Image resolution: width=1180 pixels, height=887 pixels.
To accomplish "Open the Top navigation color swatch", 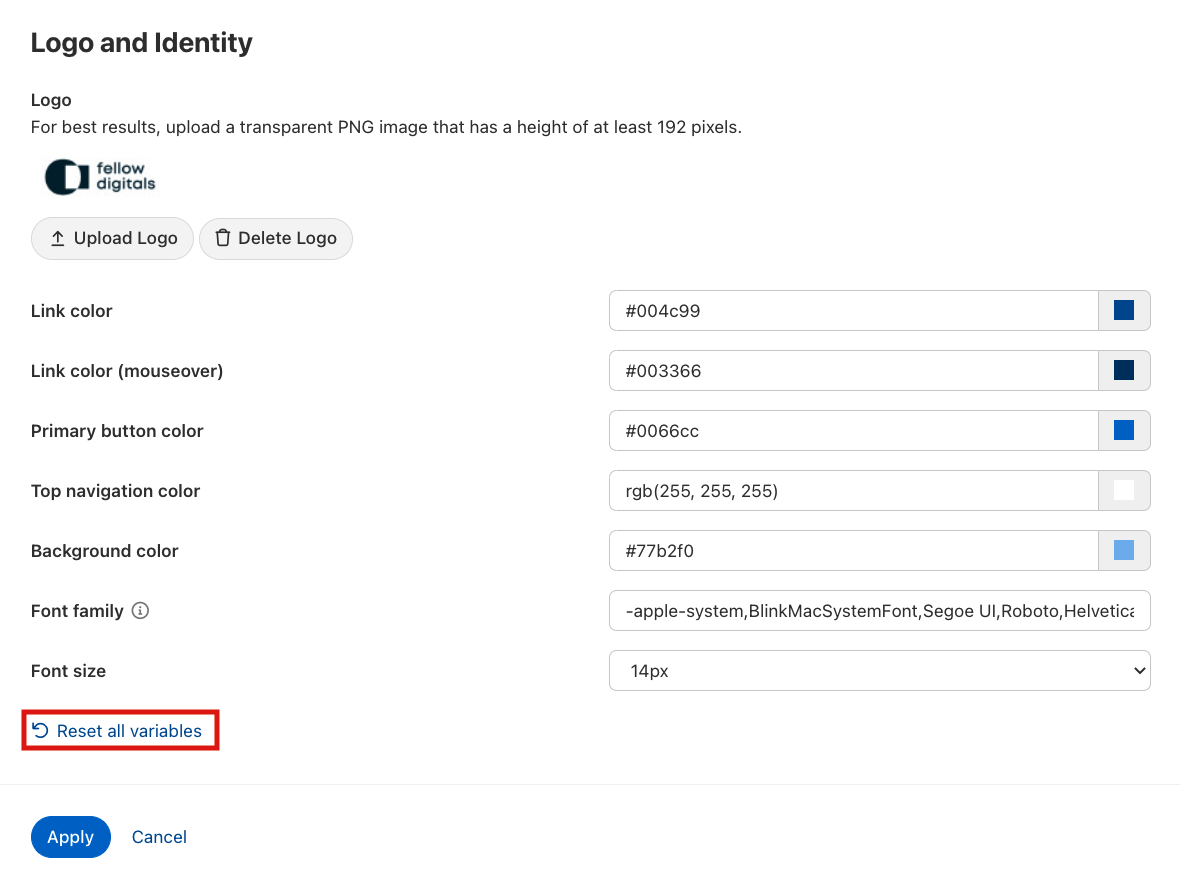I will point(1124,491).
